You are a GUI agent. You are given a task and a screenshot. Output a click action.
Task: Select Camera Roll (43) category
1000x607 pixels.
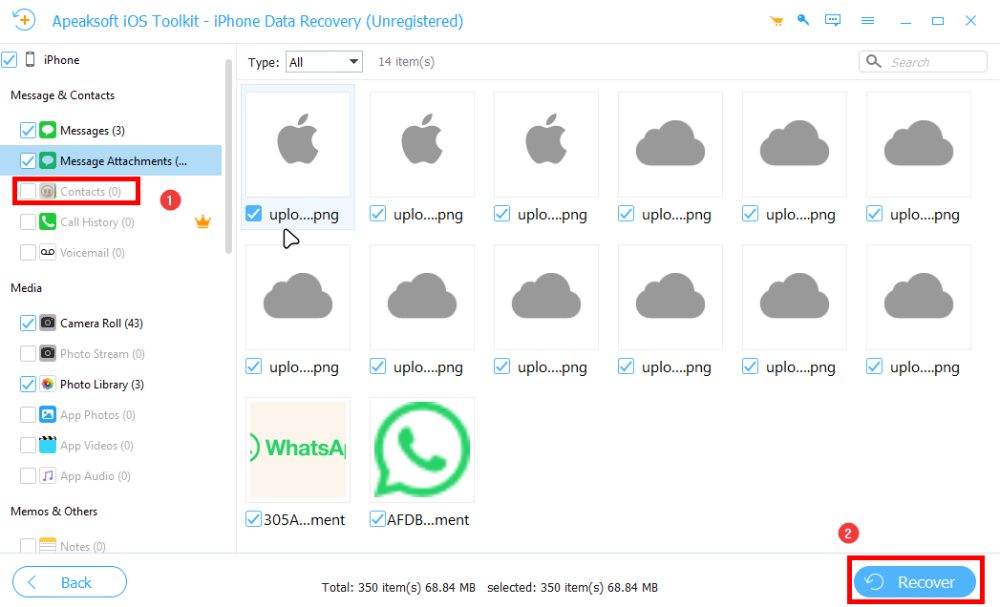100,323
